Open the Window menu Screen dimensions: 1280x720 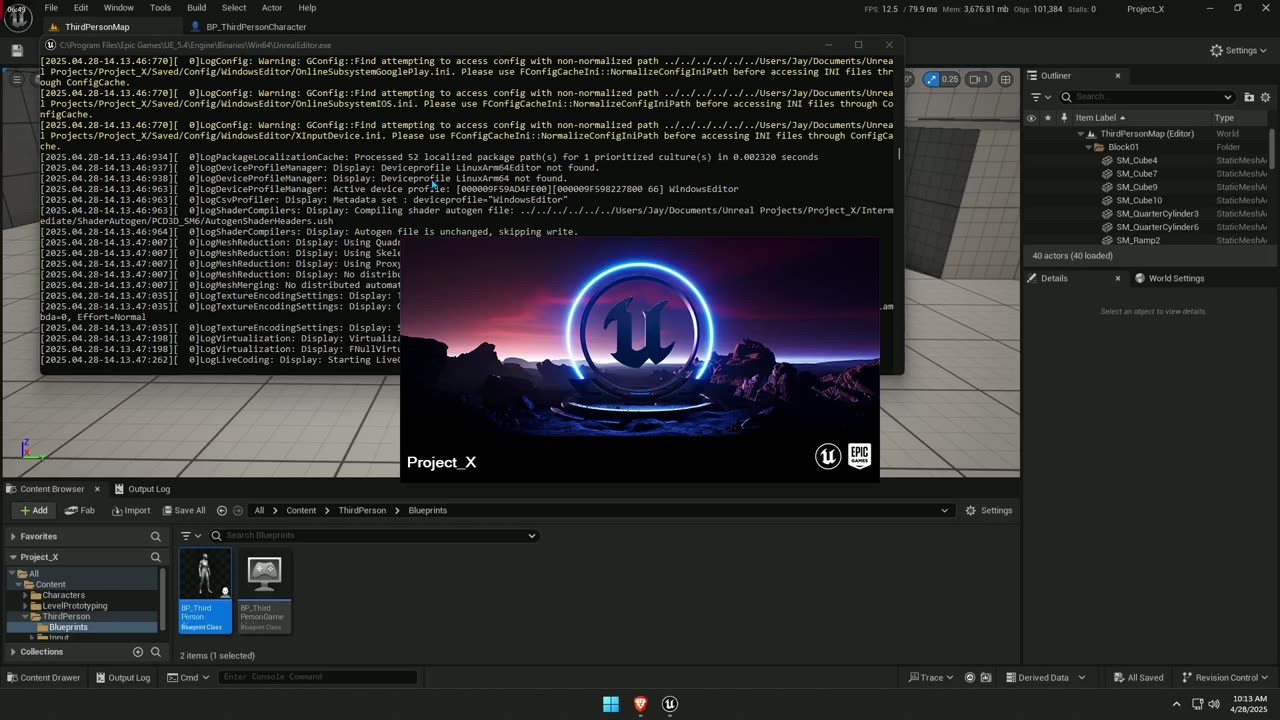click(x=119, y=8)
